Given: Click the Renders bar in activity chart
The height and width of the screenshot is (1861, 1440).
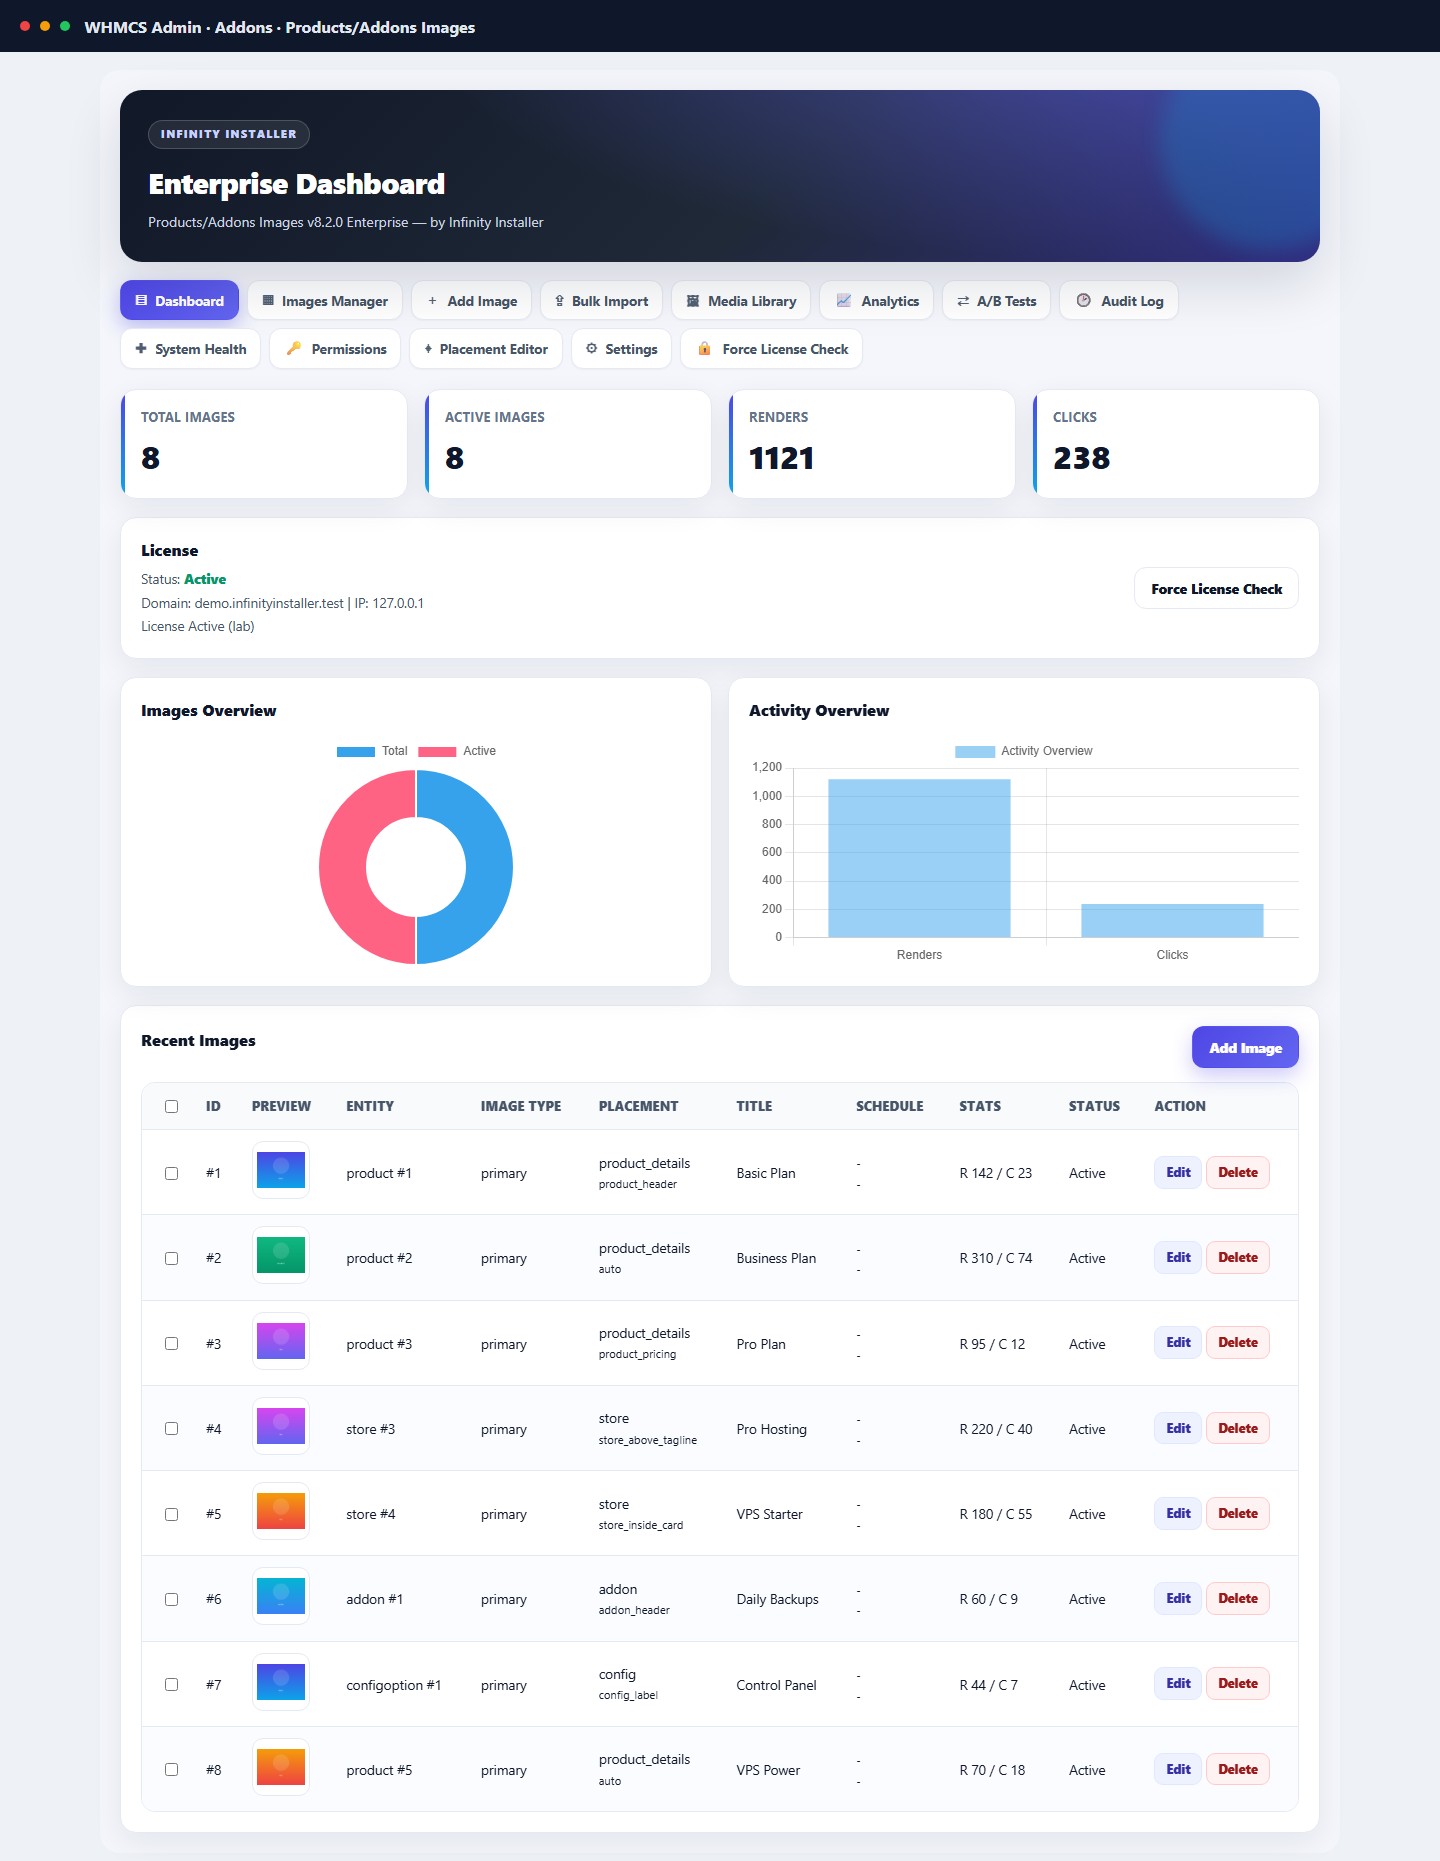Looking at the screenshot, I should (x=919, y=858).
